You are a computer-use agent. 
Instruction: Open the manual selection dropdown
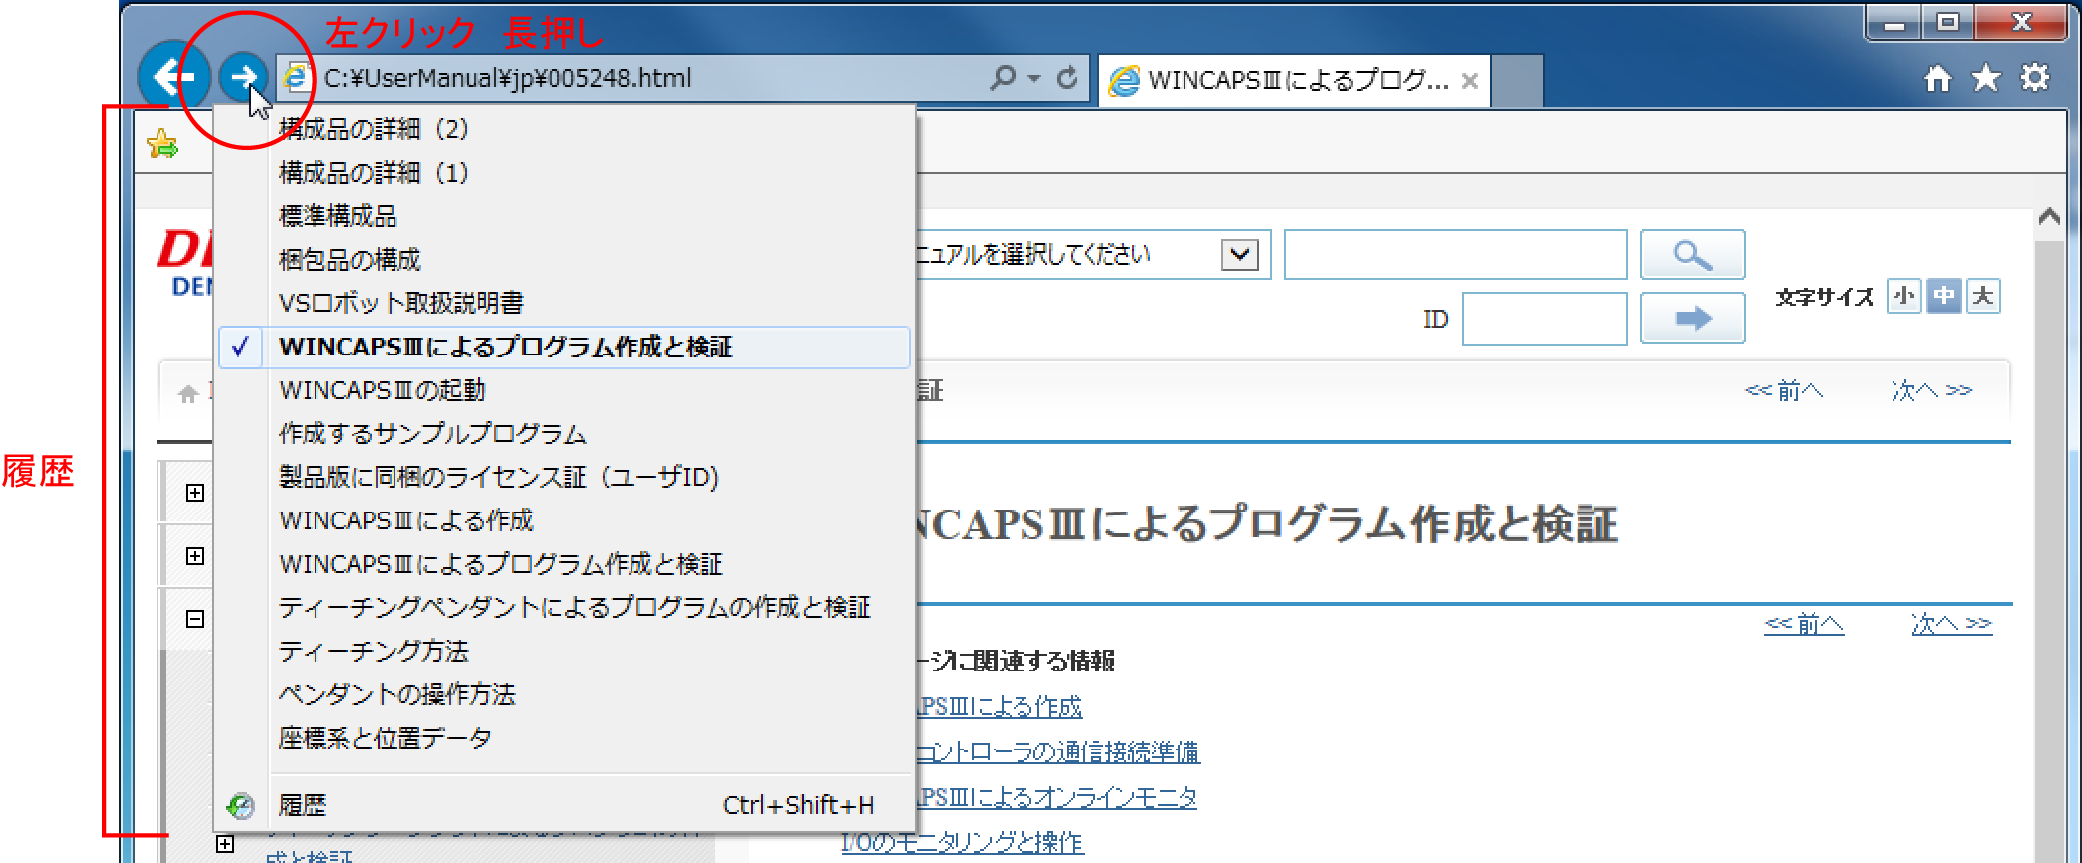coord(1239,254)
